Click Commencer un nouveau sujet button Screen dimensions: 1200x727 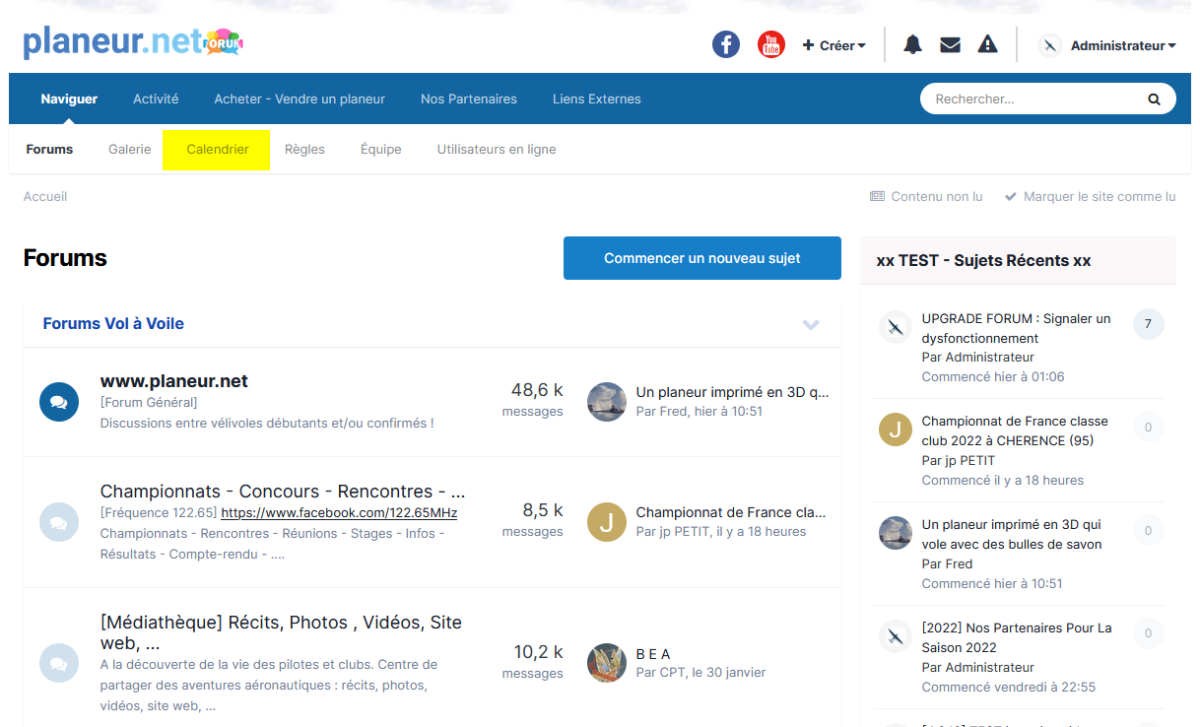[x=702, y=258]
